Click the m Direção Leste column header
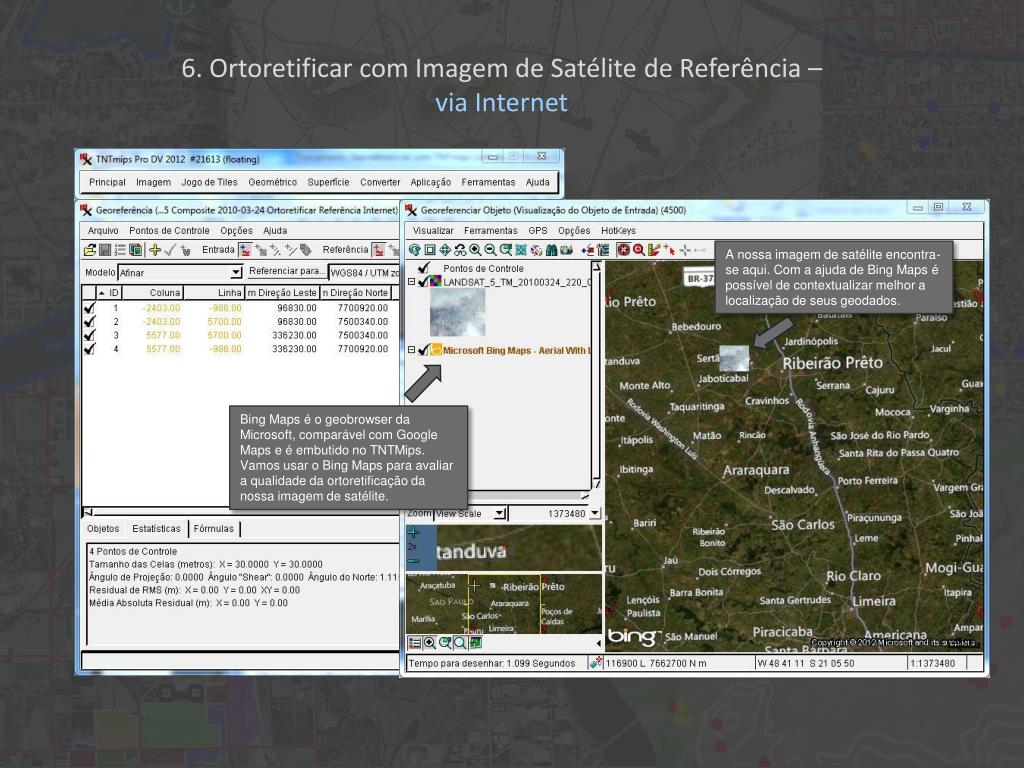The width and height of the screenshot is (1024, 768). 282,293
